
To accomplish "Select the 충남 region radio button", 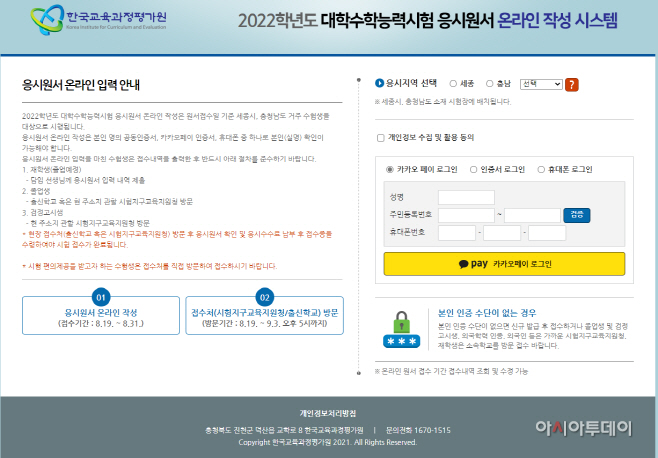I will click(489, 84).
